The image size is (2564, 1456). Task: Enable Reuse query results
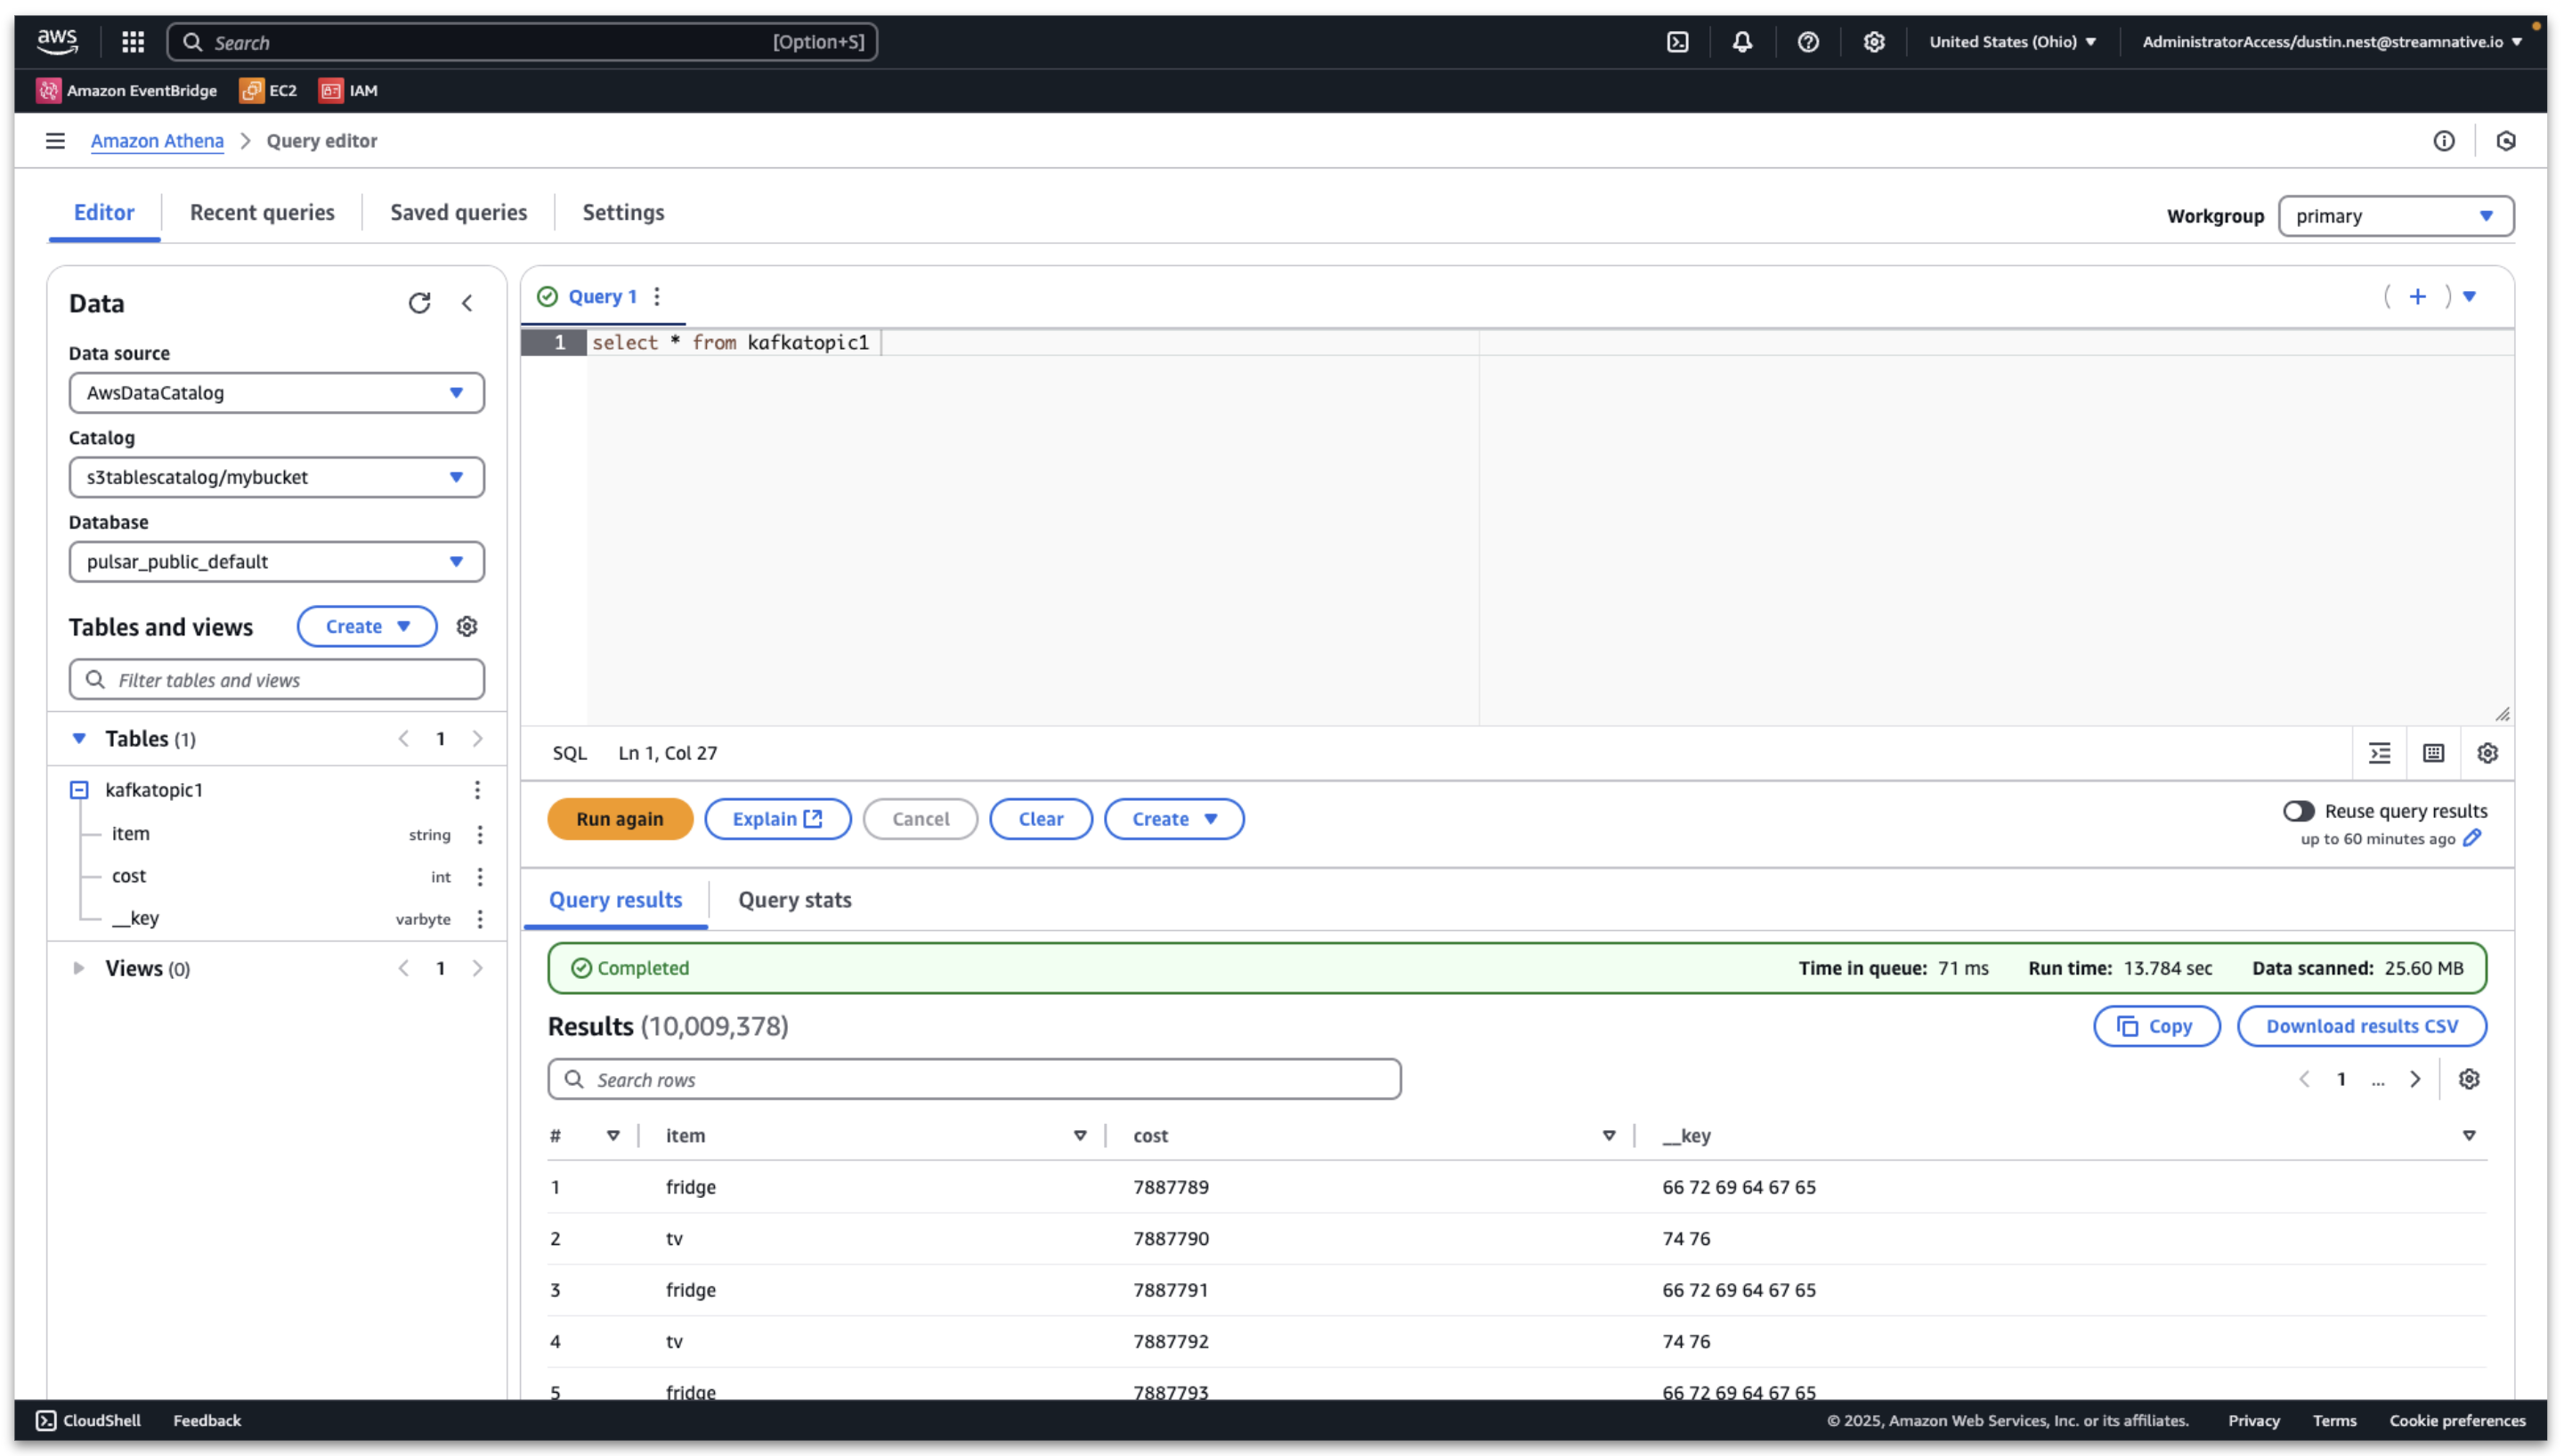2301,811
